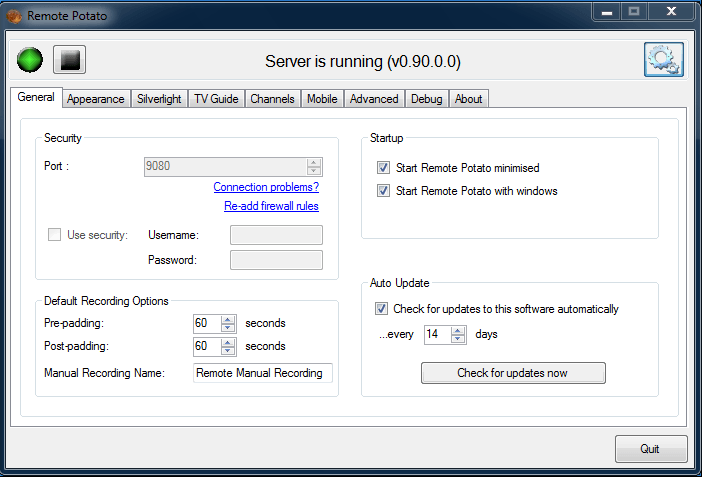Click the Re-add firewall rules link
Viewport: 702px width, 477px height.
point(271,206)
